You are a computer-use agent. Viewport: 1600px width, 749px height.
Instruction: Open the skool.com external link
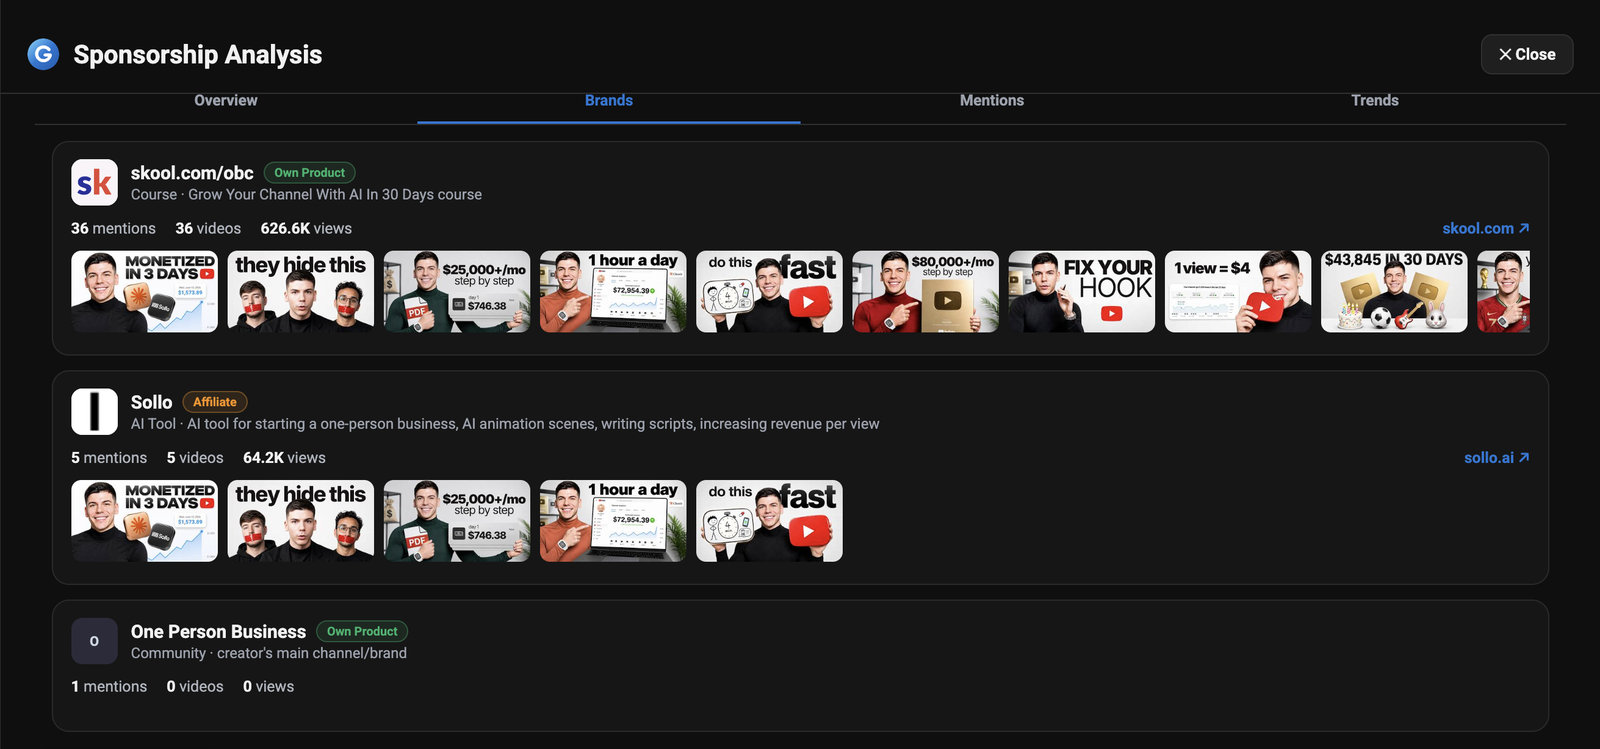pyautogui.click(x=1486, y=228)
